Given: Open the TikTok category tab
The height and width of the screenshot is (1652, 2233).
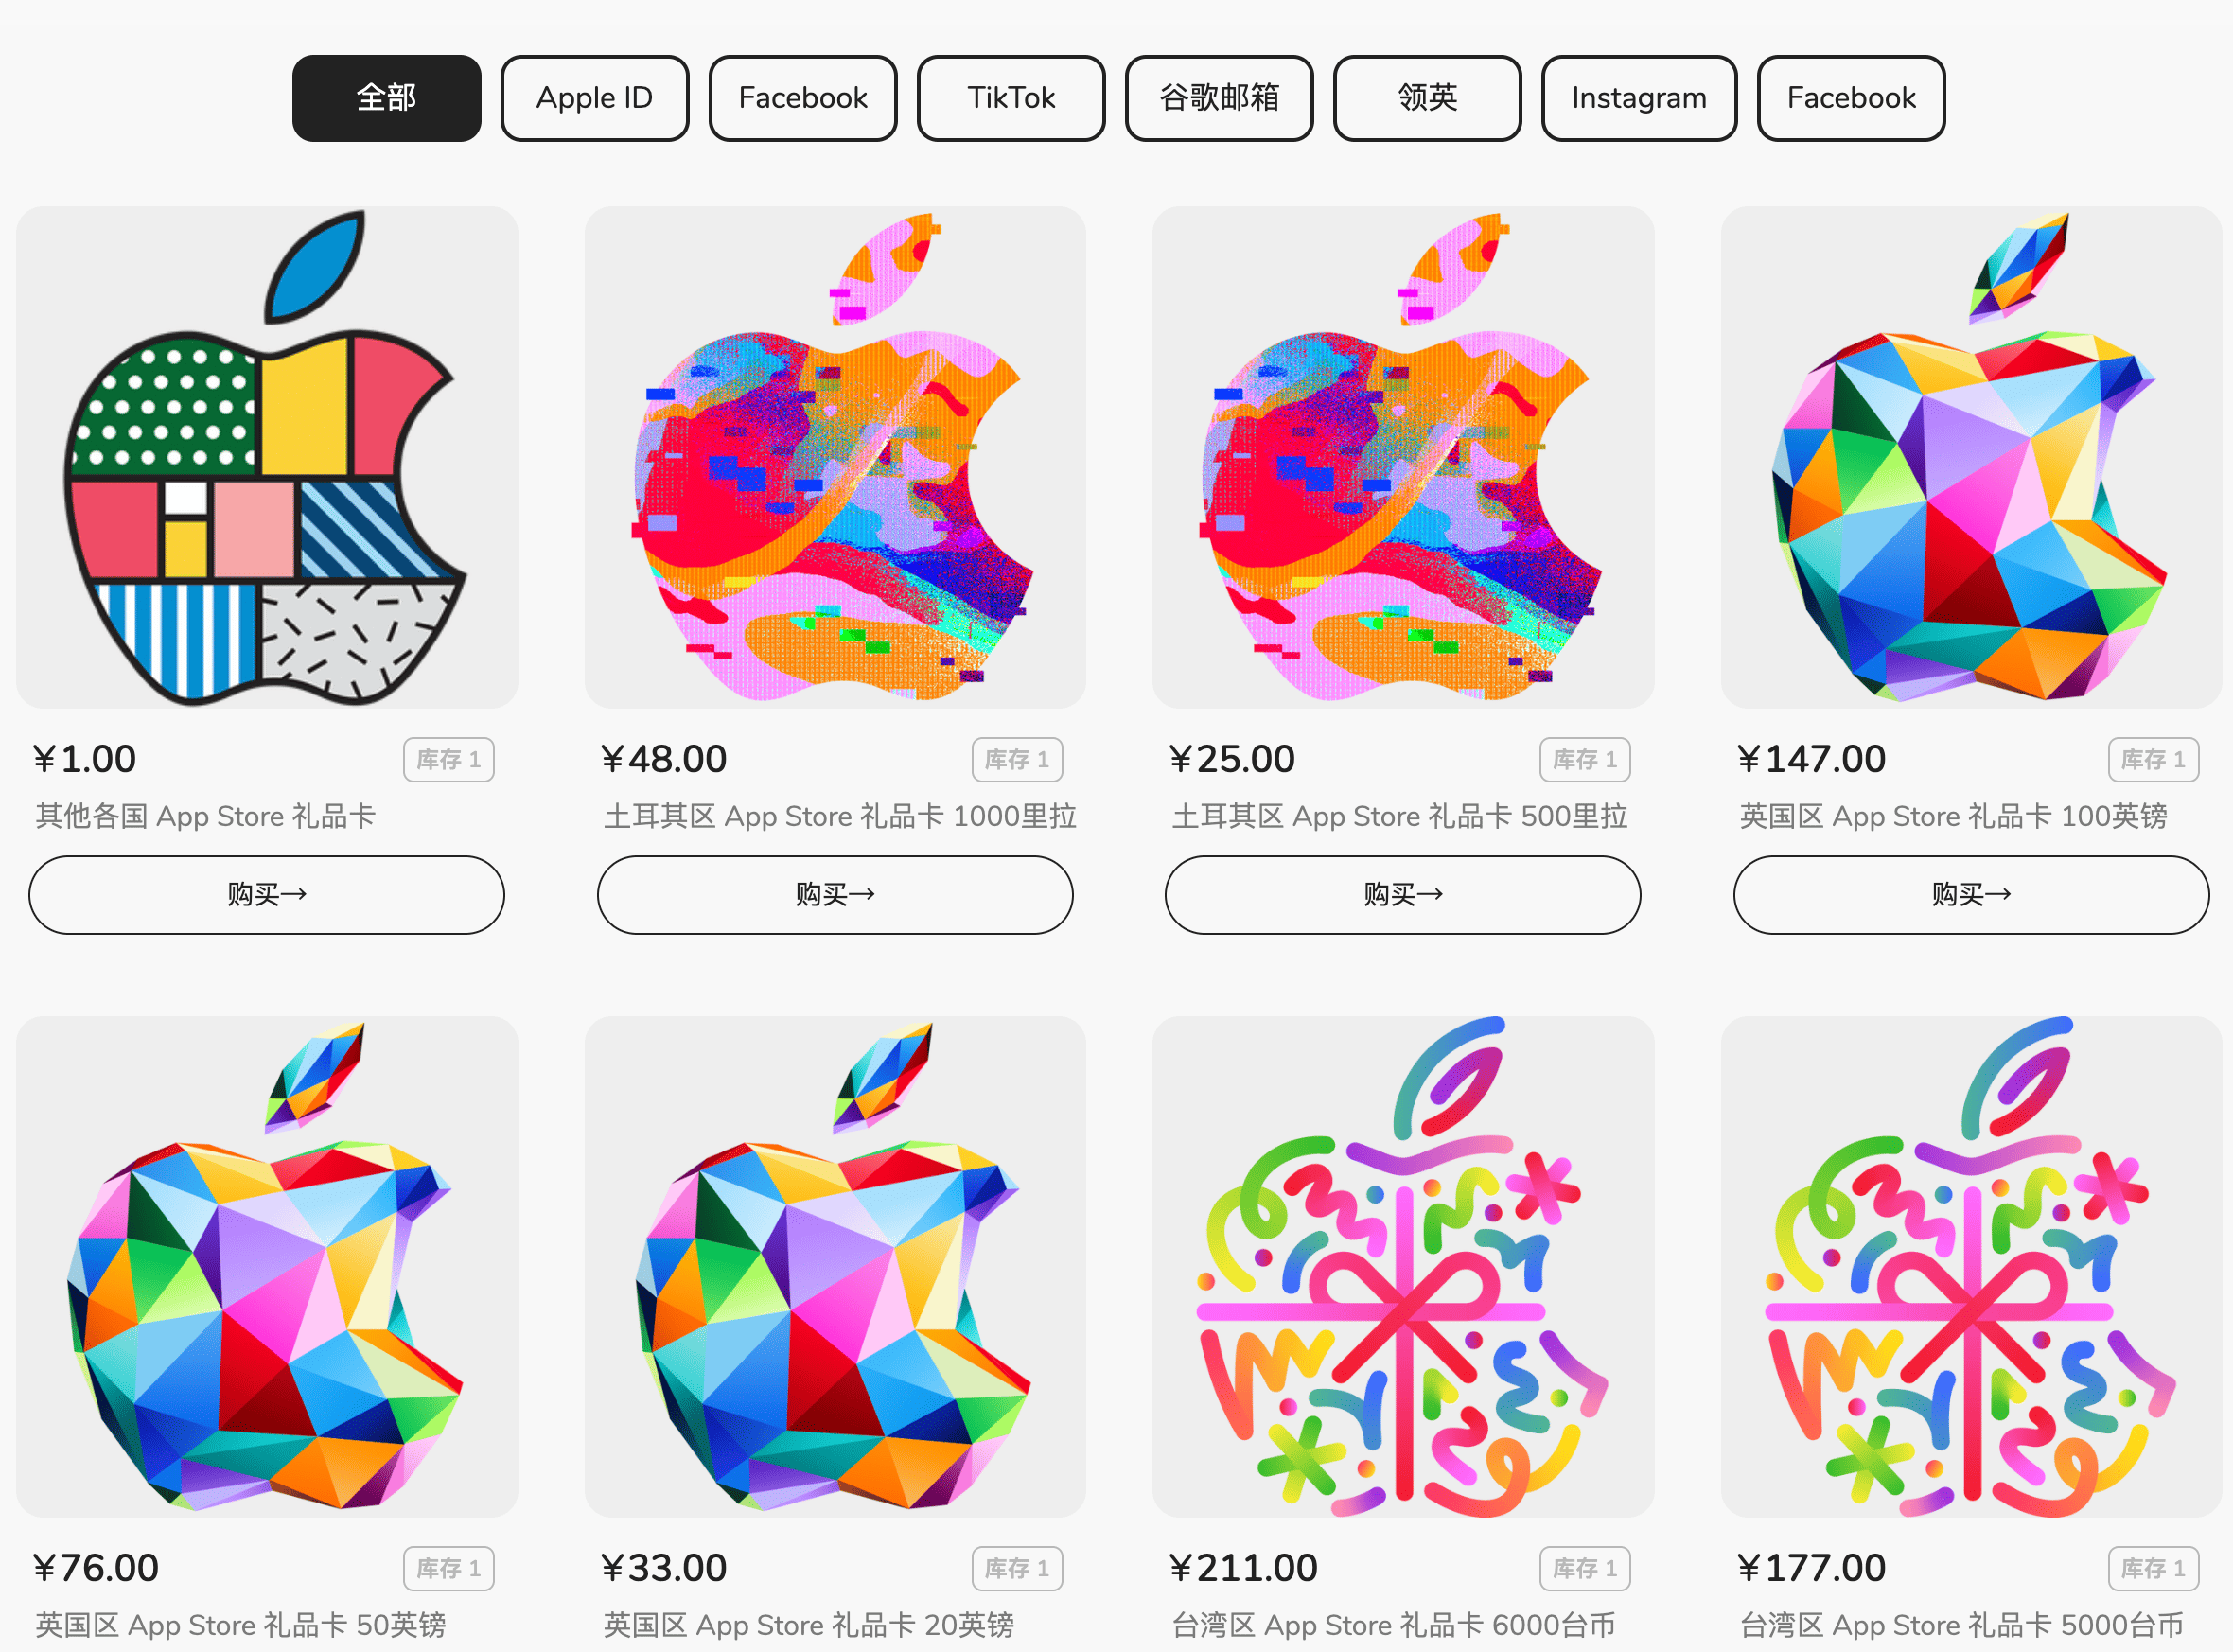Looking at the screenshot, I should (1011, 98).
